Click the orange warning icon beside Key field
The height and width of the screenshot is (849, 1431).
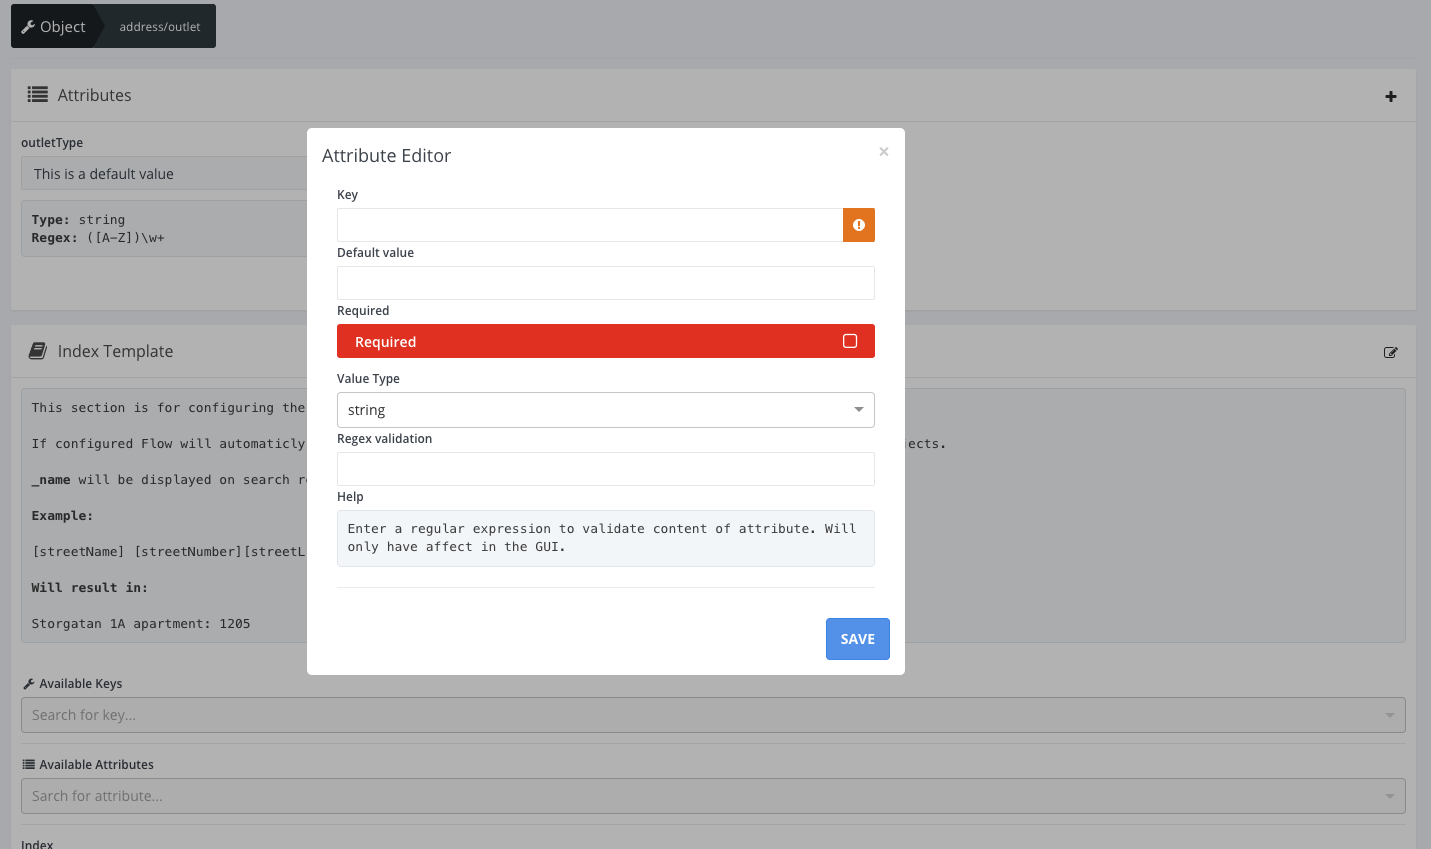click(x=859, y=225)
